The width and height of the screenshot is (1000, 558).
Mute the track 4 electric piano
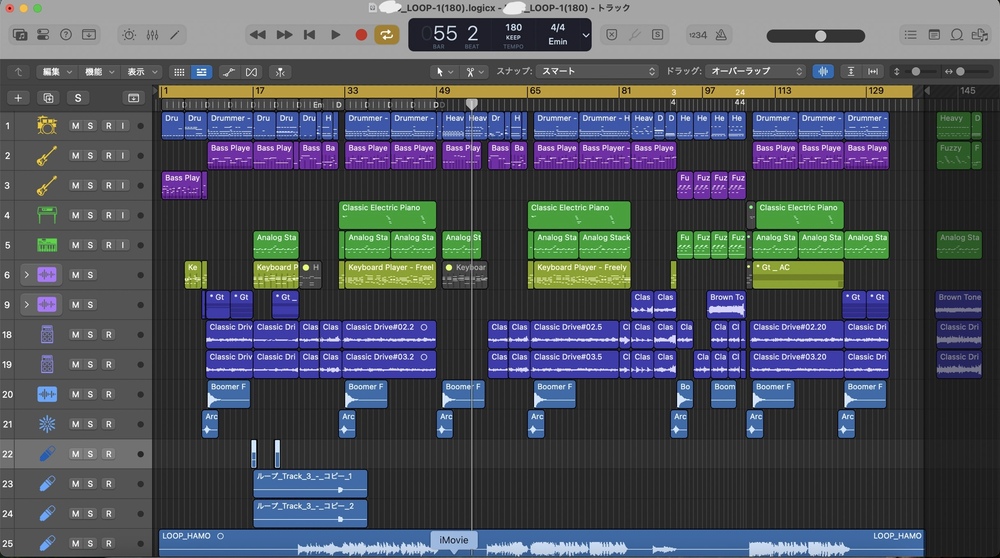76,215
